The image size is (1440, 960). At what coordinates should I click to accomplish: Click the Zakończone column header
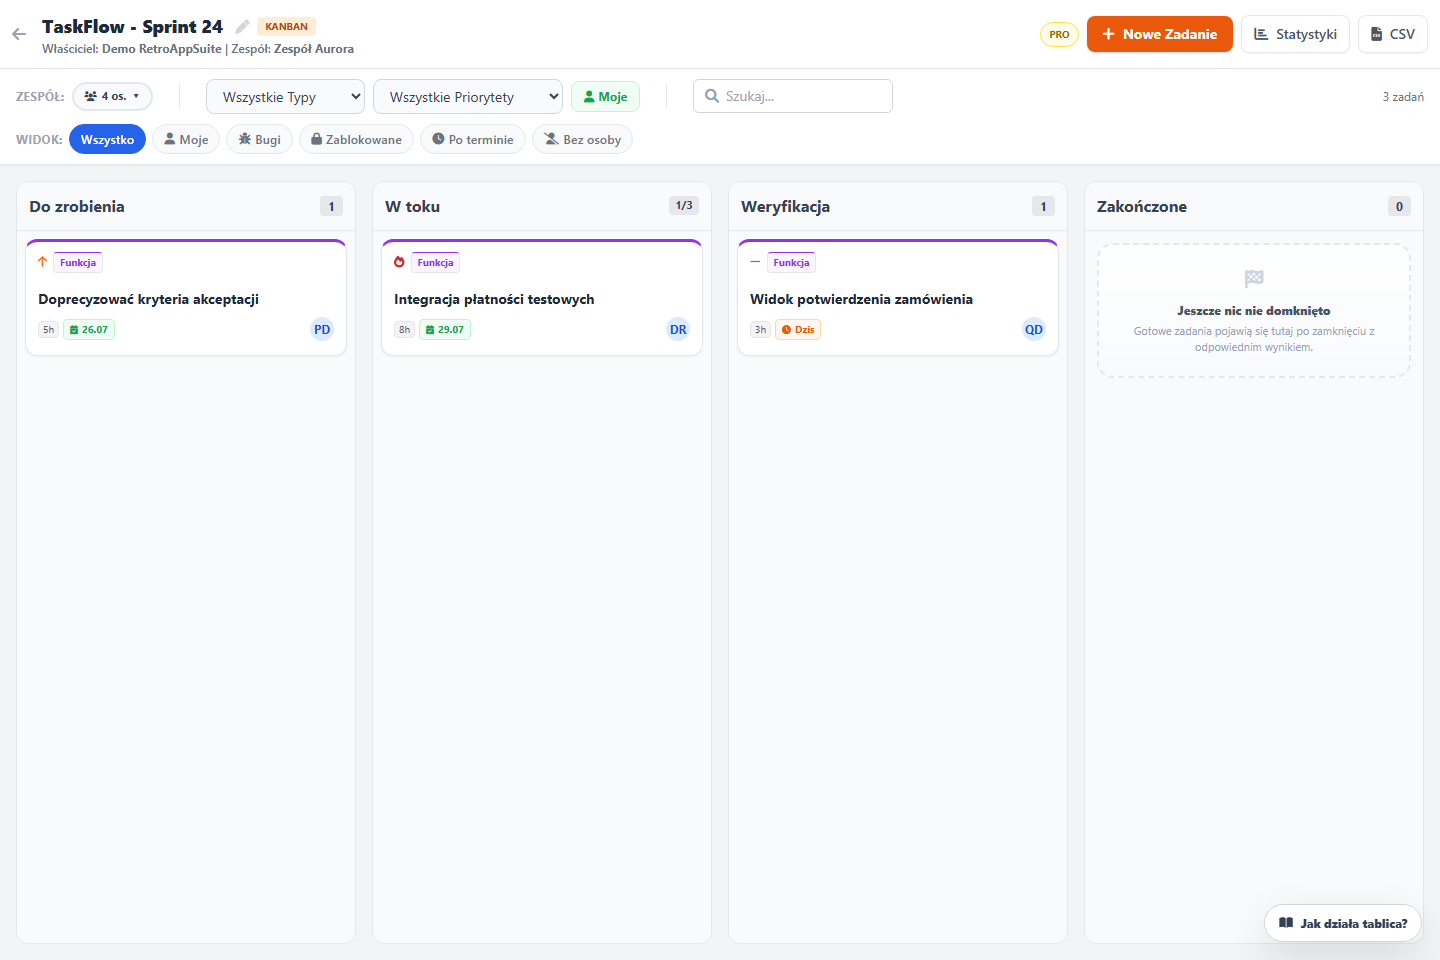coord(1254,206)
